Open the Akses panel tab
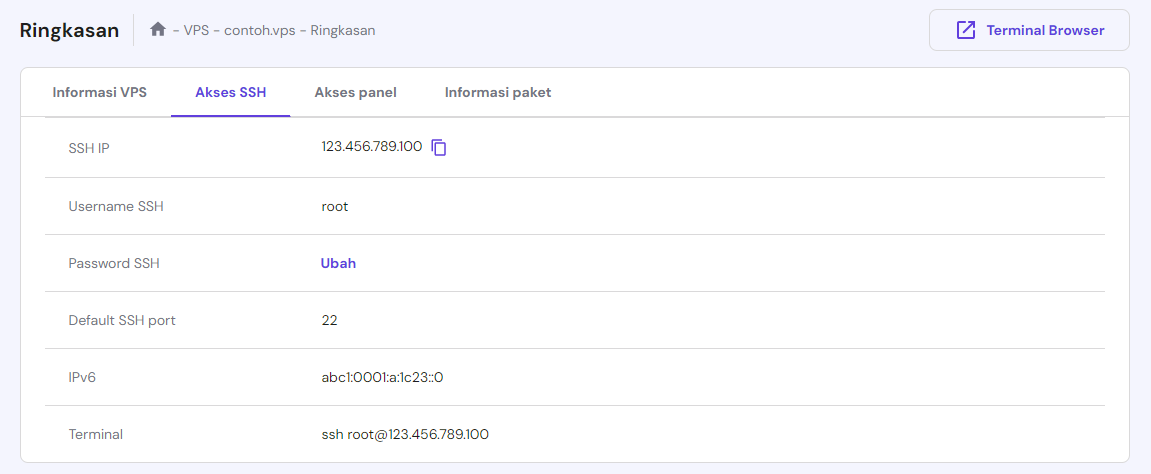Screen dimensions: 1151x474 pyautogui.click(x=355, y=92)
